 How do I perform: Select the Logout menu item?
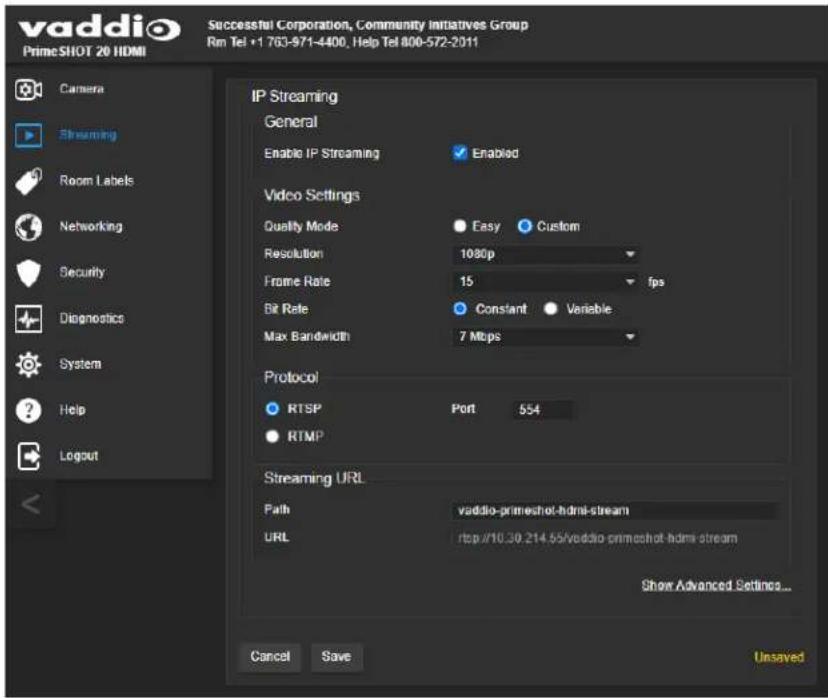point(79,456)
